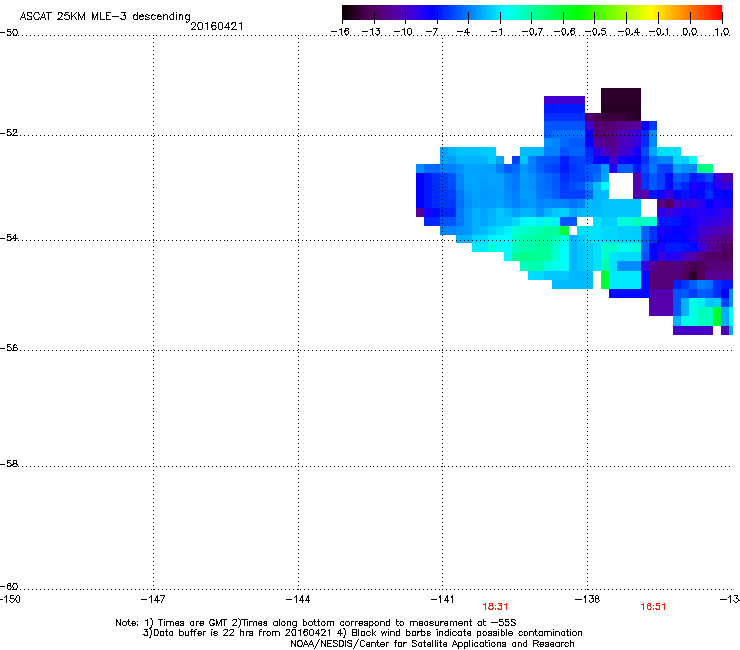This screenshot has height=650, width=740.
Task: Pick the pure green section of the colorbar
Action: click(578, 12)
